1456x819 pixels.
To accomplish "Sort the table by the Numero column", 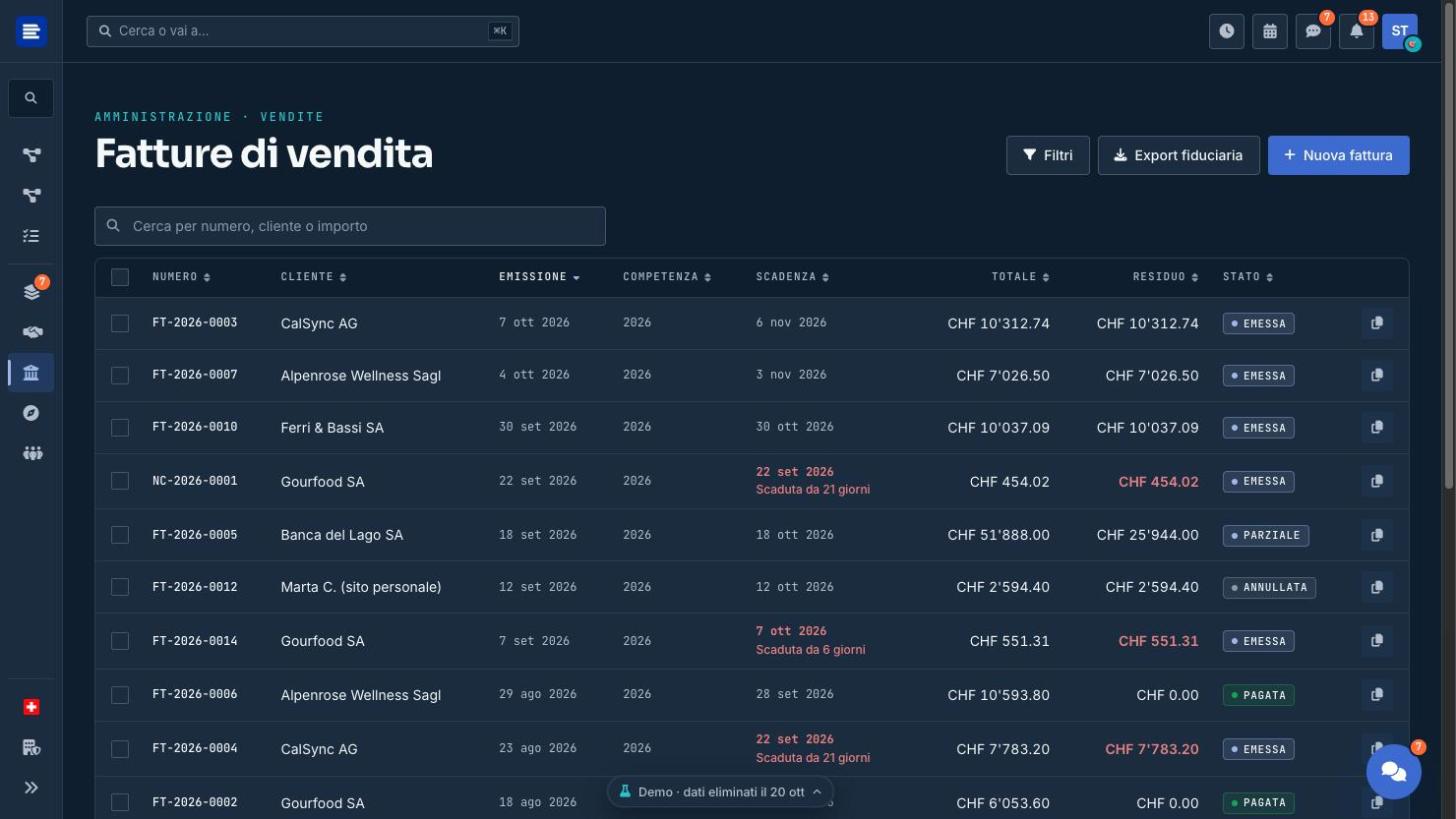I will tap(181, 277).
